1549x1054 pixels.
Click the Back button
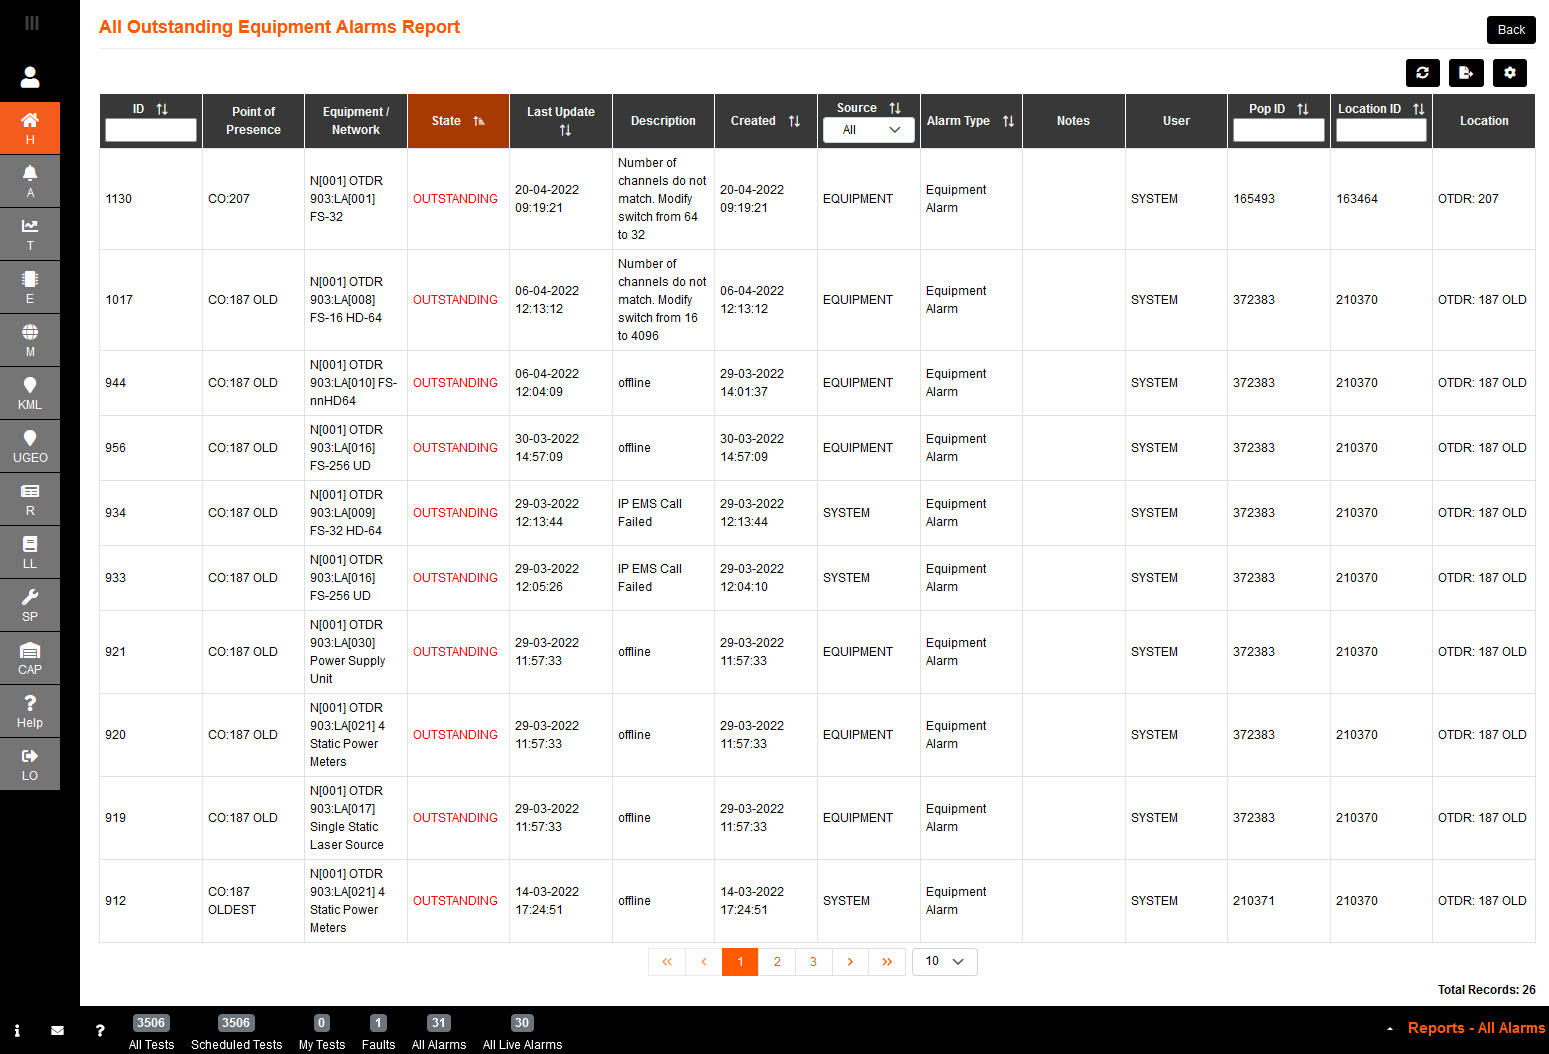coord(1510,30)
